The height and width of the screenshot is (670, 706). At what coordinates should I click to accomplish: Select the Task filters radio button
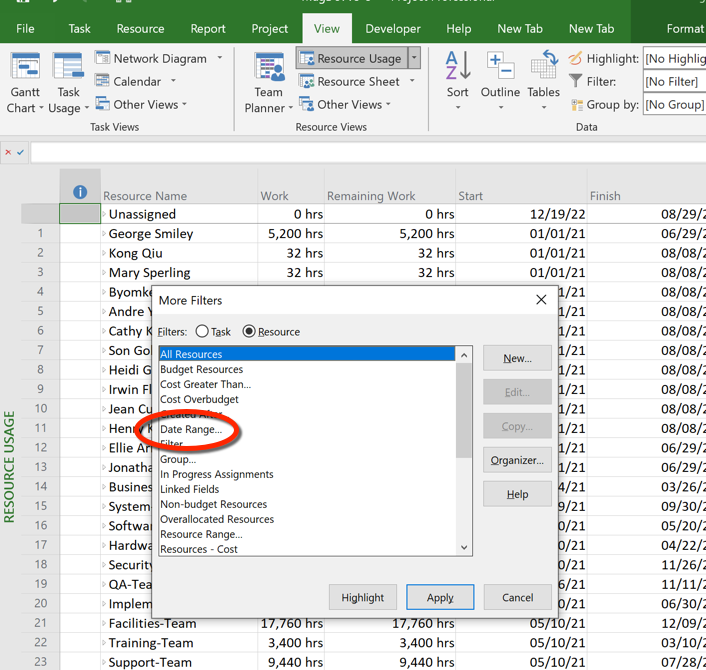pyautogui.click(x=202, y=331)
